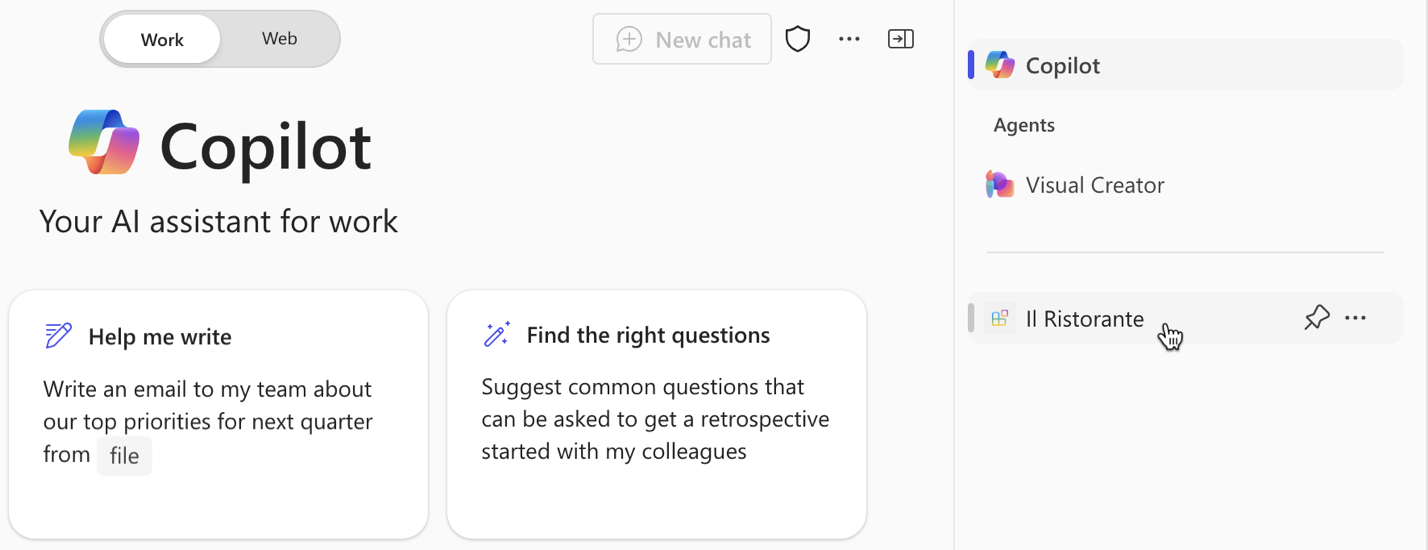This screenshot has height=550, width=1428.
Task: Pin the Il Ristorante agent
Action: 1316,318
